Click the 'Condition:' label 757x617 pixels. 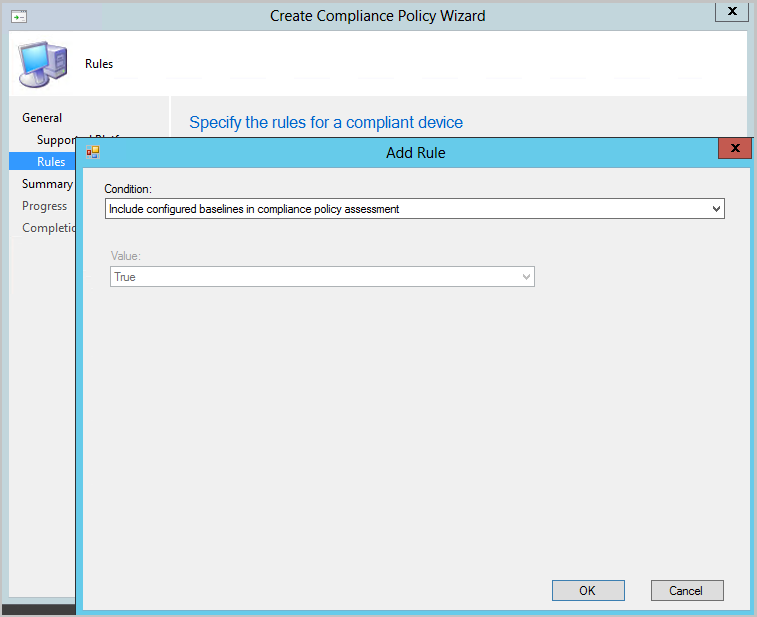coord(128,189)
